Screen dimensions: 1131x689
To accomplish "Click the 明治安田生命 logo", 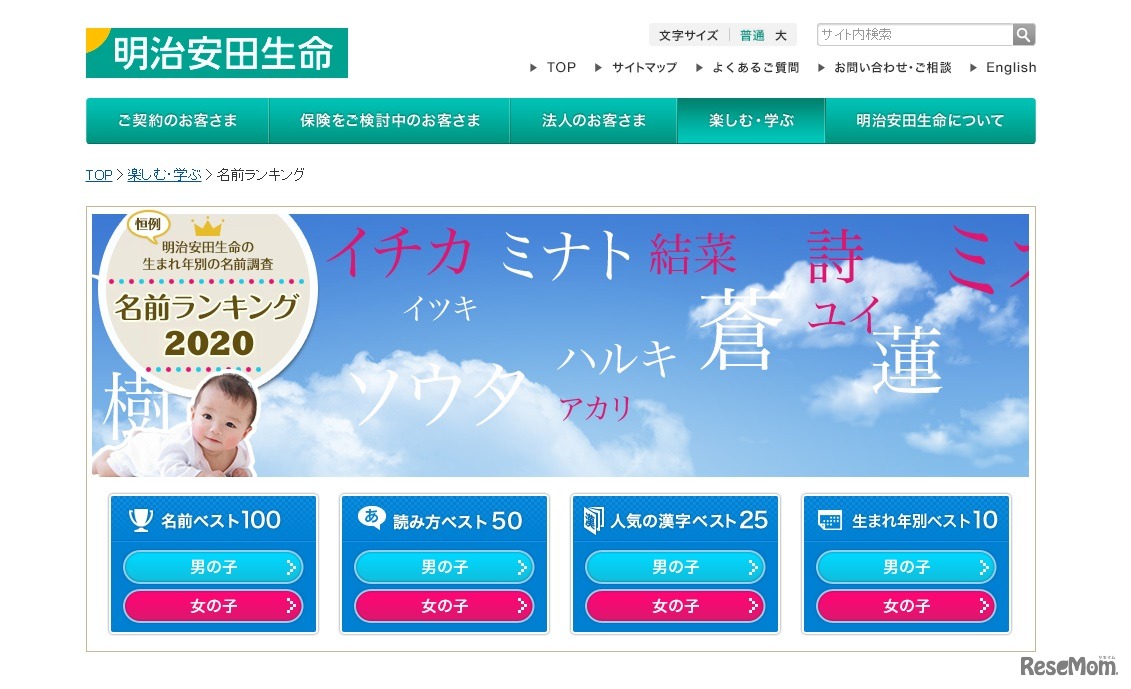I will click(216, 53).
